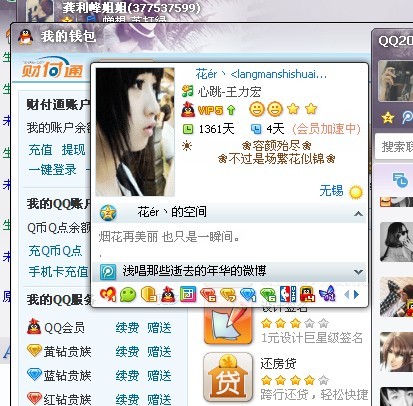This screenshot has height=406, width=413.
Task: Click the Qzone status 烟花再美丽 也只是一瞬间
Action: pos(169,237)
